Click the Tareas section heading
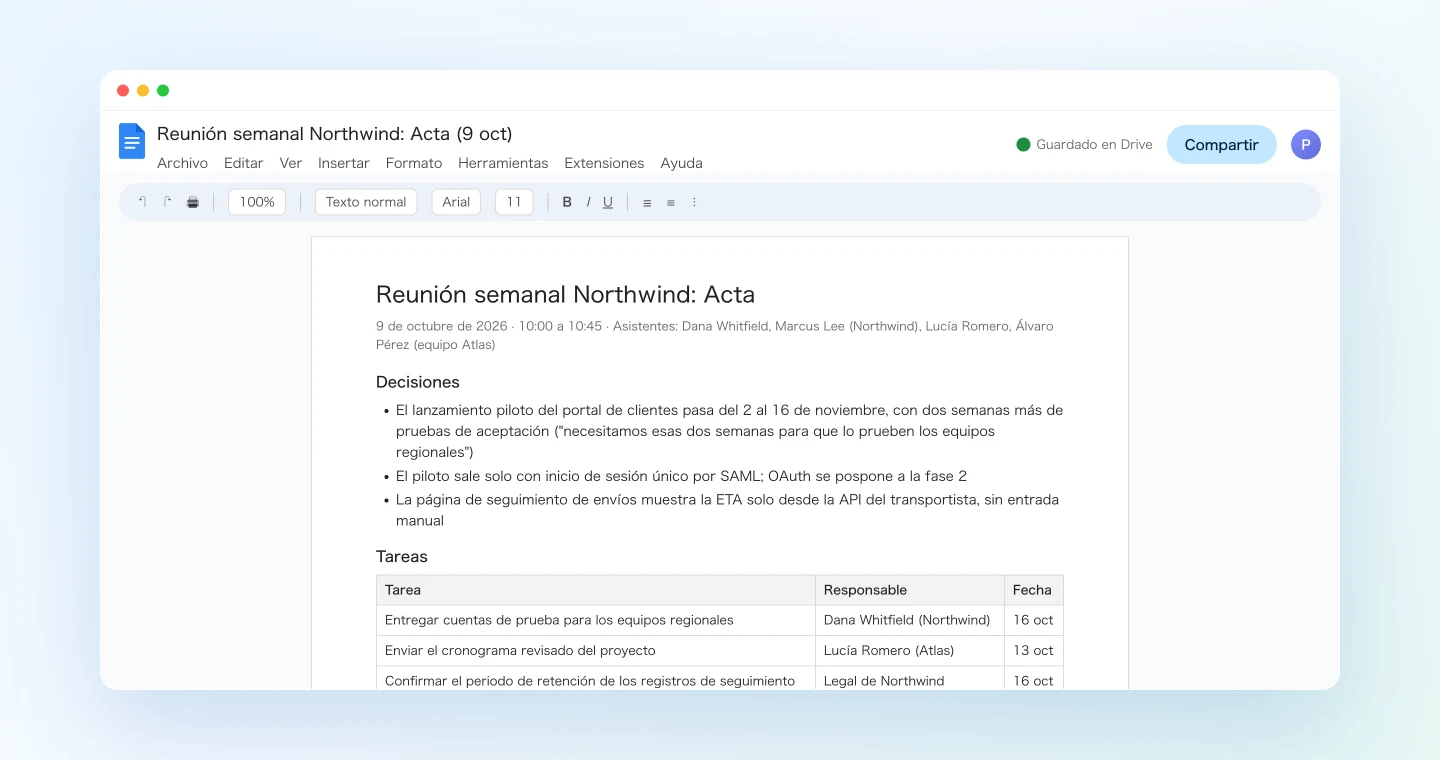Viewport: 1440px width, 760px height. (402, 557)
